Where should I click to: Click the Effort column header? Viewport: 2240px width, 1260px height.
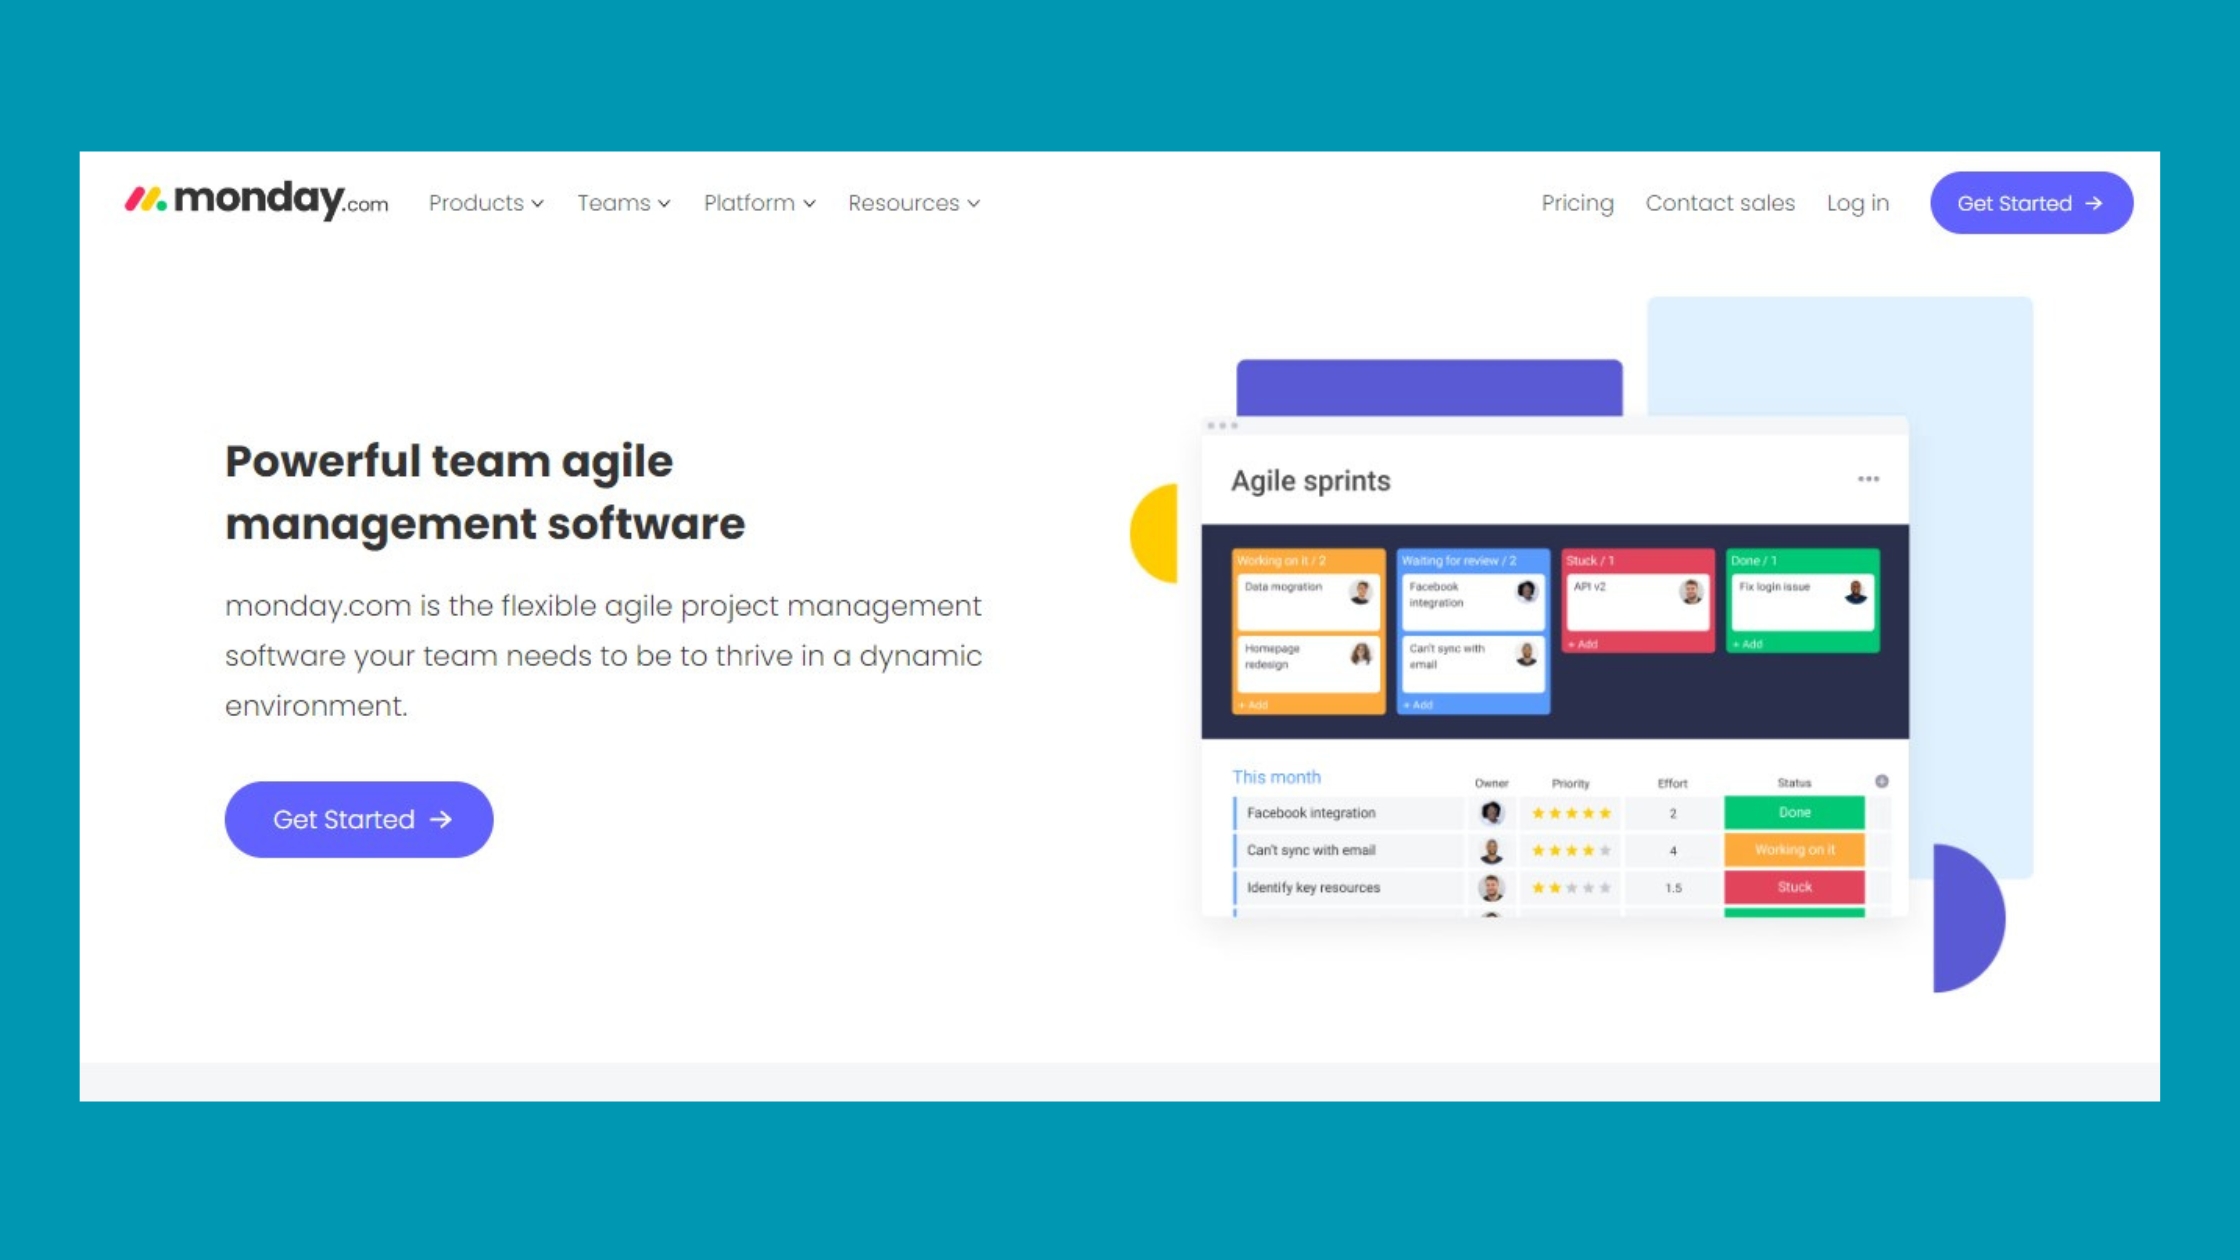1672,783
